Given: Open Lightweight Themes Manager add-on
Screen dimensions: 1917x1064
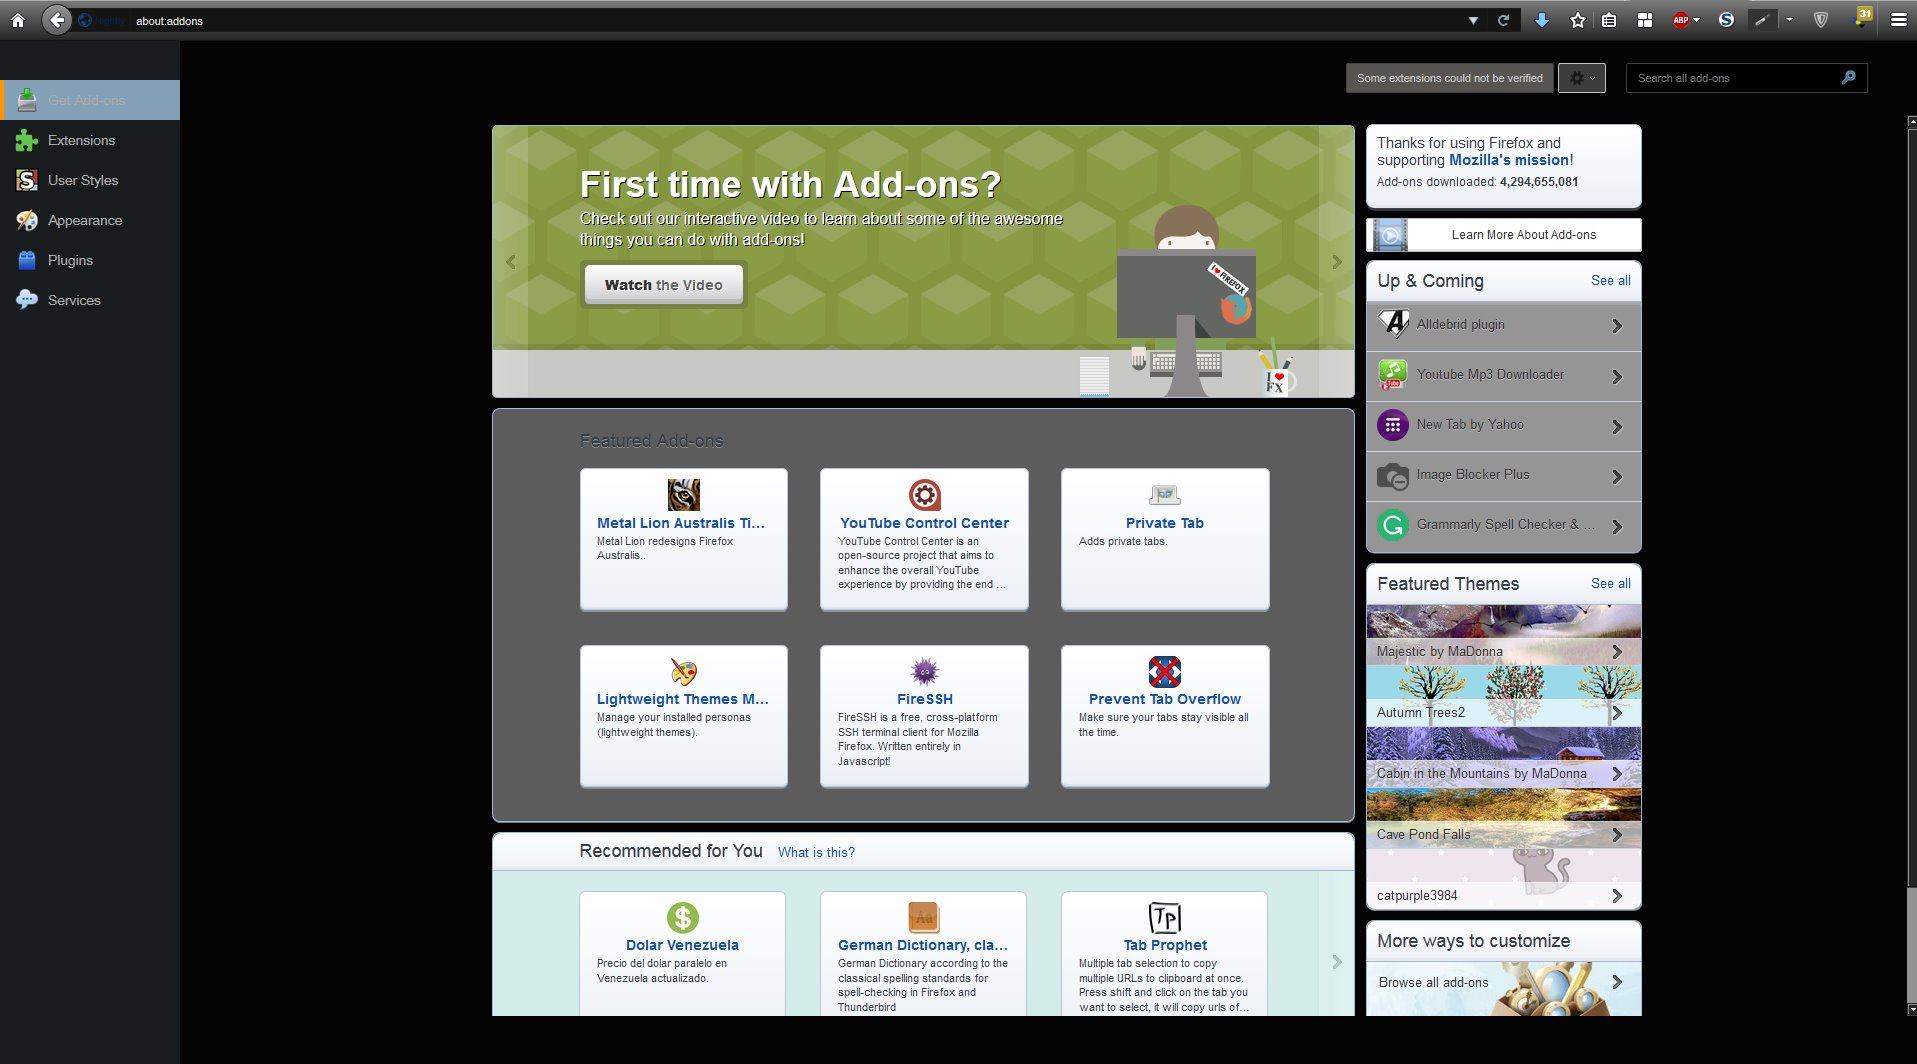Looking at the screenshot, I should 684,716.
